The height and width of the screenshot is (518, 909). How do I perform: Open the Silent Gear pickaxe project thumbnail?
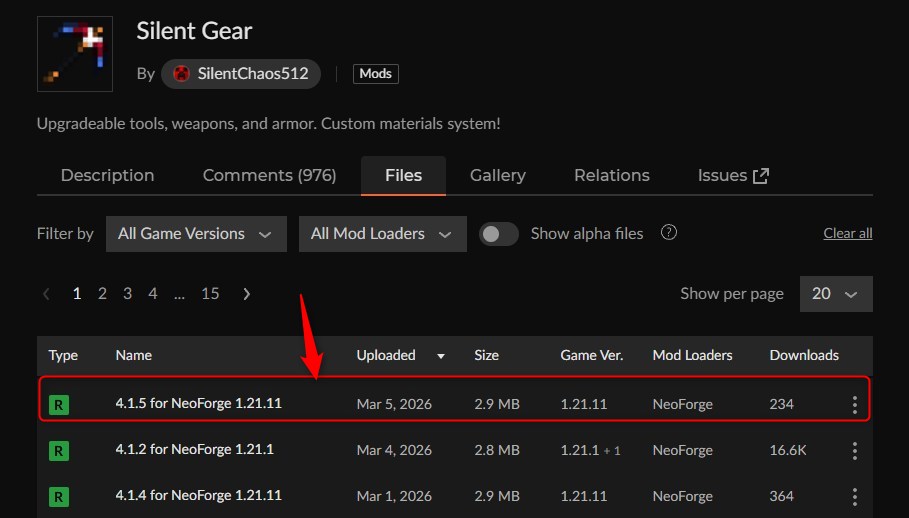[75, 54]
